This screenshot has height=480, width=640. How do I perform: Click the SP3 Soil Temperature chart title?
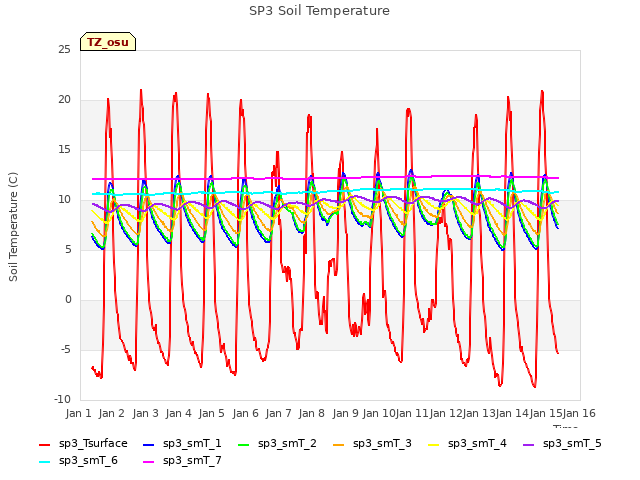pos(319,11)
